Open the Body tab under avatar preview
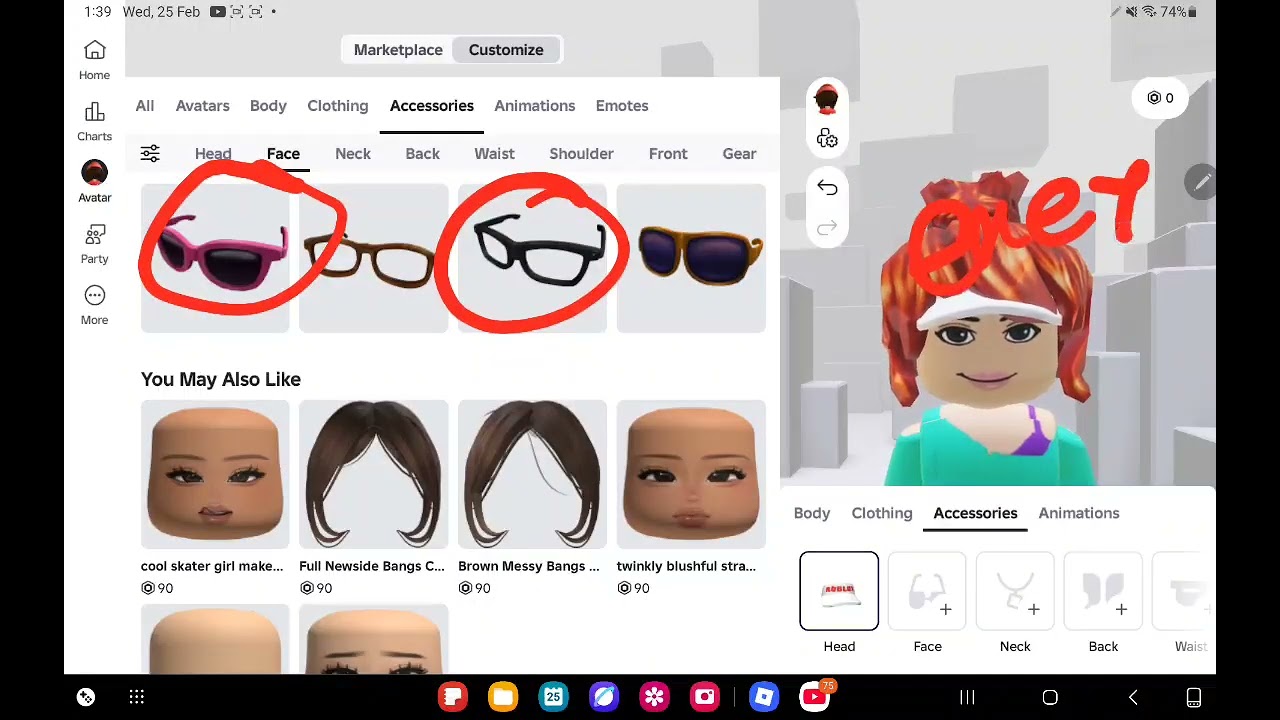This screenshot has height=720, width=1280. 812,513
